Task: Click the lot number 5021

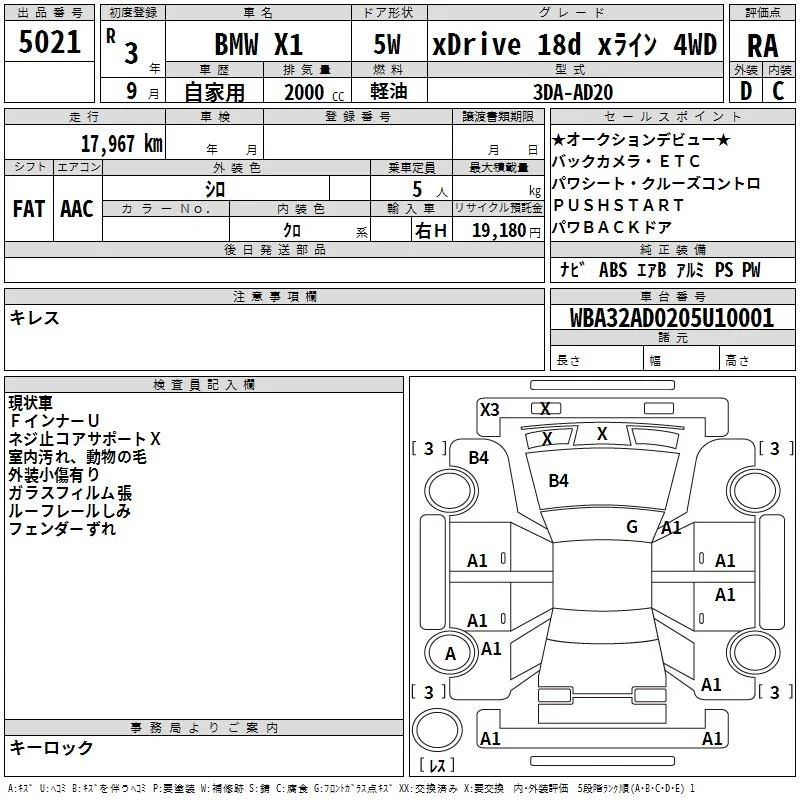Action: tap(49, 42)
